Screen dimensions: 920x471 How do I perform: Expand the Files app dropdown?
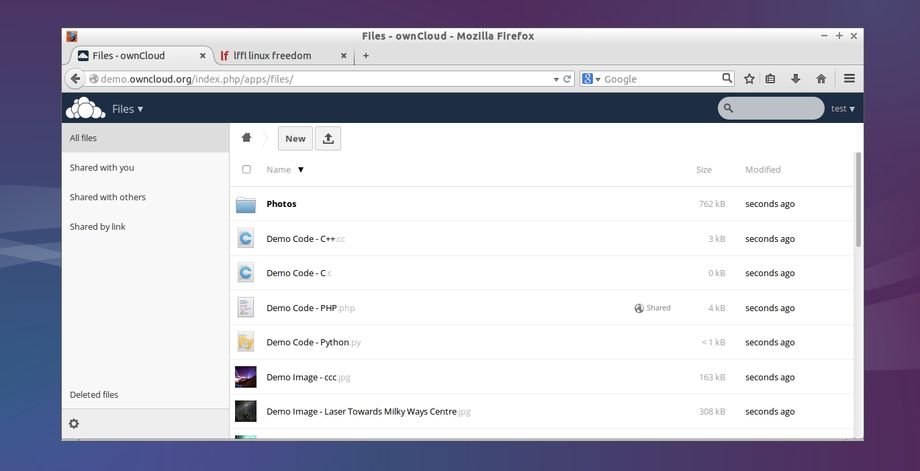coord(127,109)
